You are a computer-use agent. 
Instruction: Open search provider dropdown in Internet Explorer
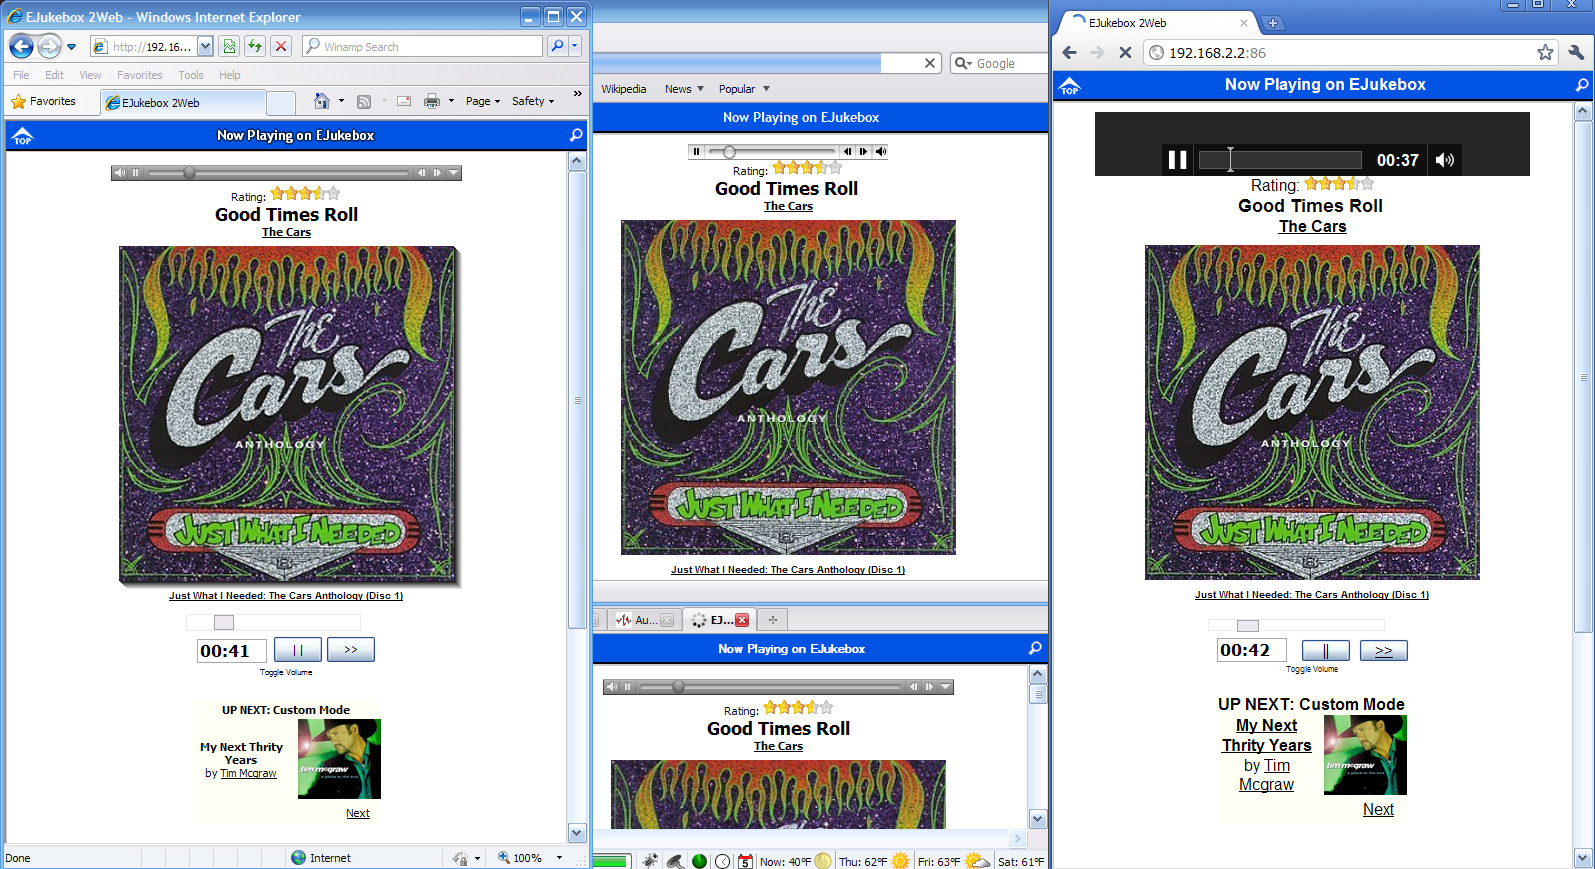(575, 46)
